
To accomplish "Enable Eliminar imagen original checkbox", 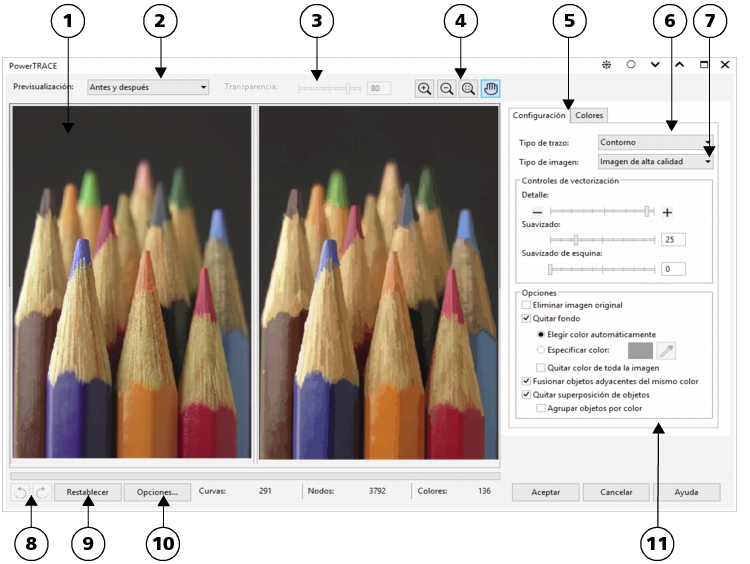I will [x=527, y=304].
